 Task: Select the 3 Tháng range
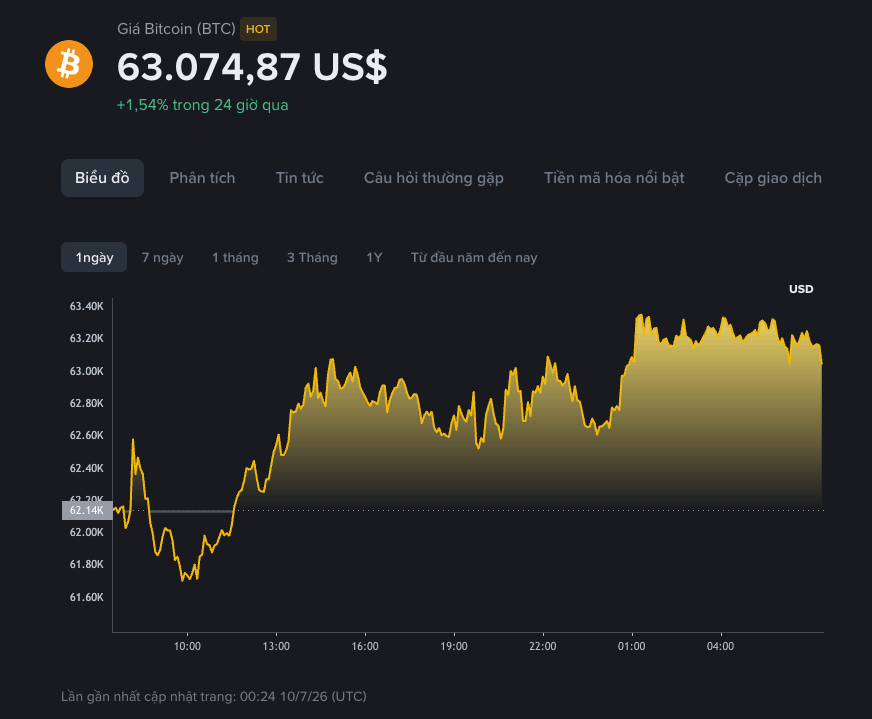pyautogui.click(x=312, y=257)
